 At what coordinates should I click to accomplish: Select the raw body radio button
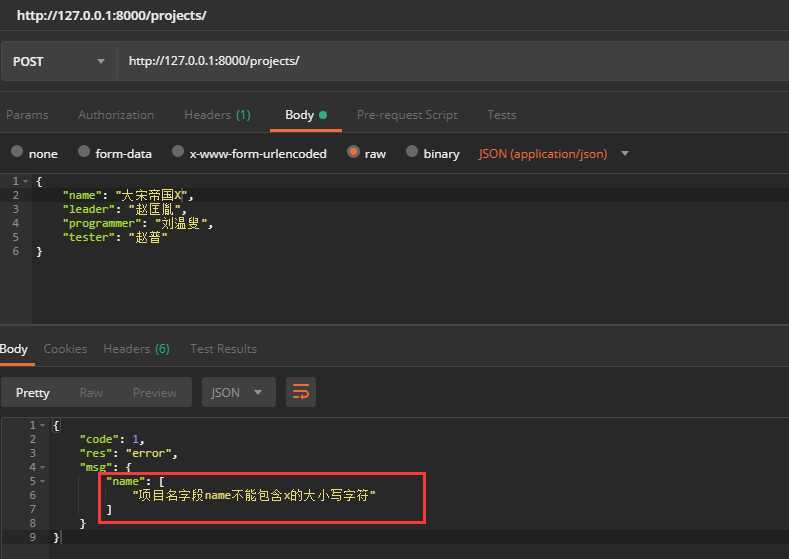coord(353,151)
